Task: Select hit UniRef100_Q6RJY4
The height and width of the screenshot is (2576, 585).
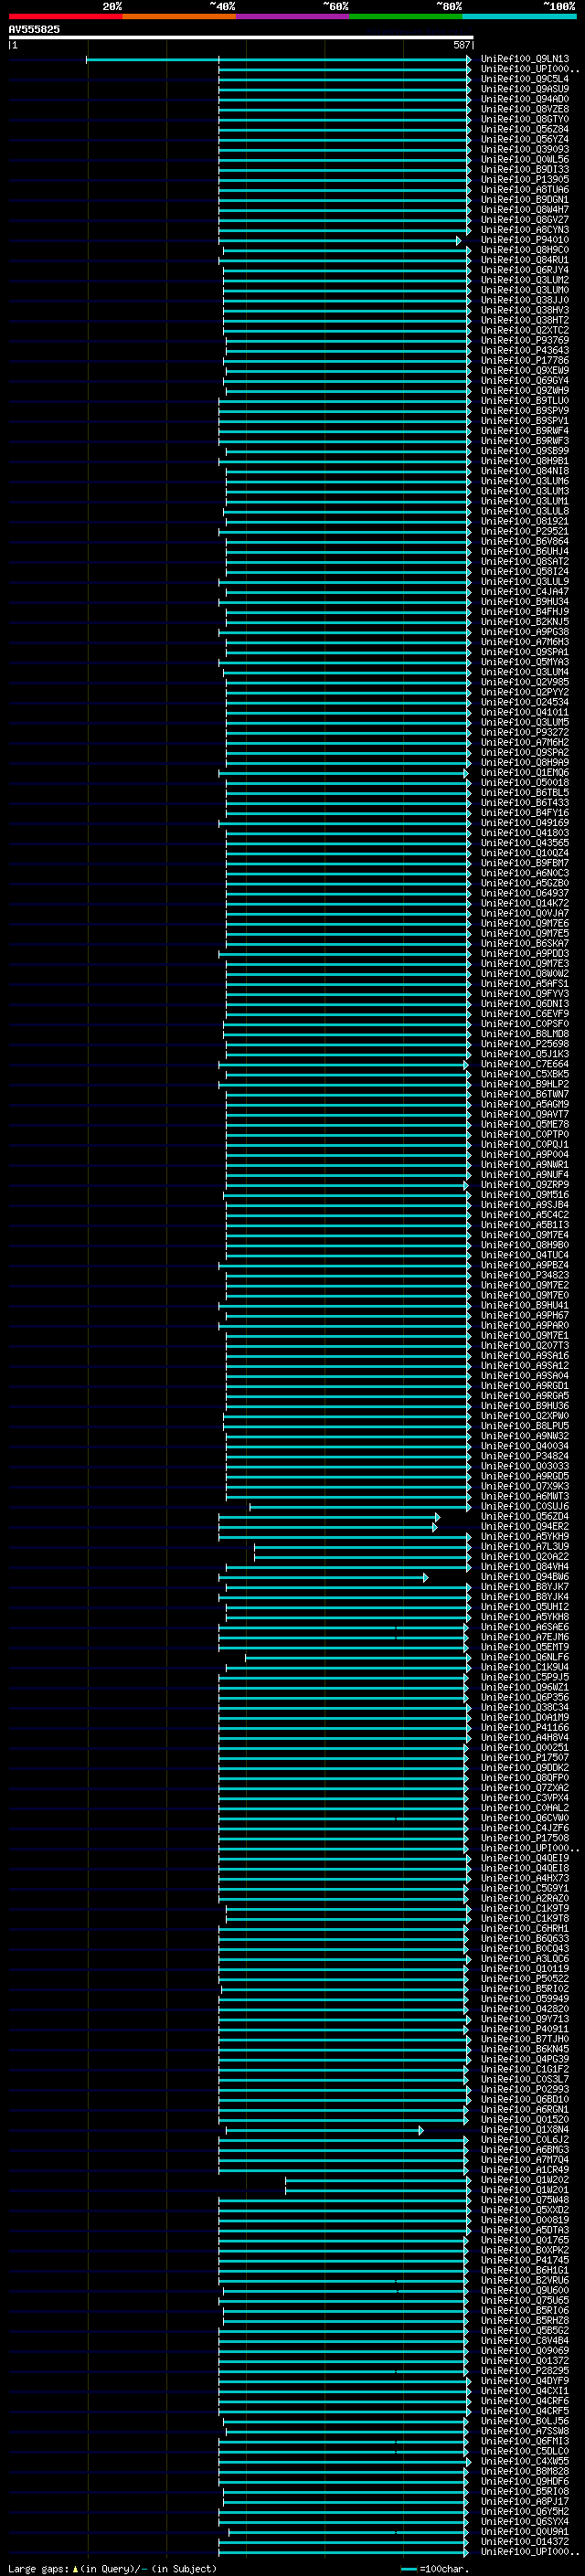Action: [x=525, y=270]
